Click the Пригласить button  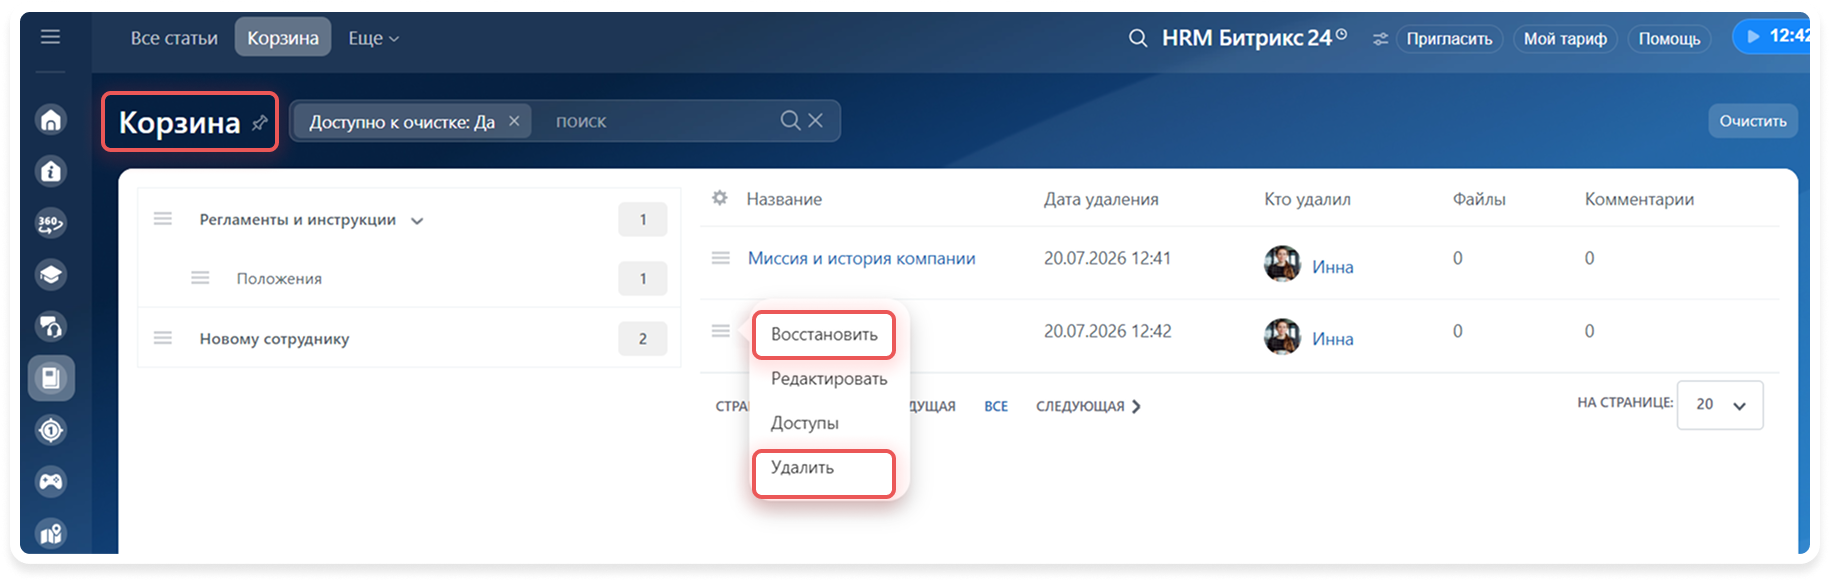coord(1449,39)
